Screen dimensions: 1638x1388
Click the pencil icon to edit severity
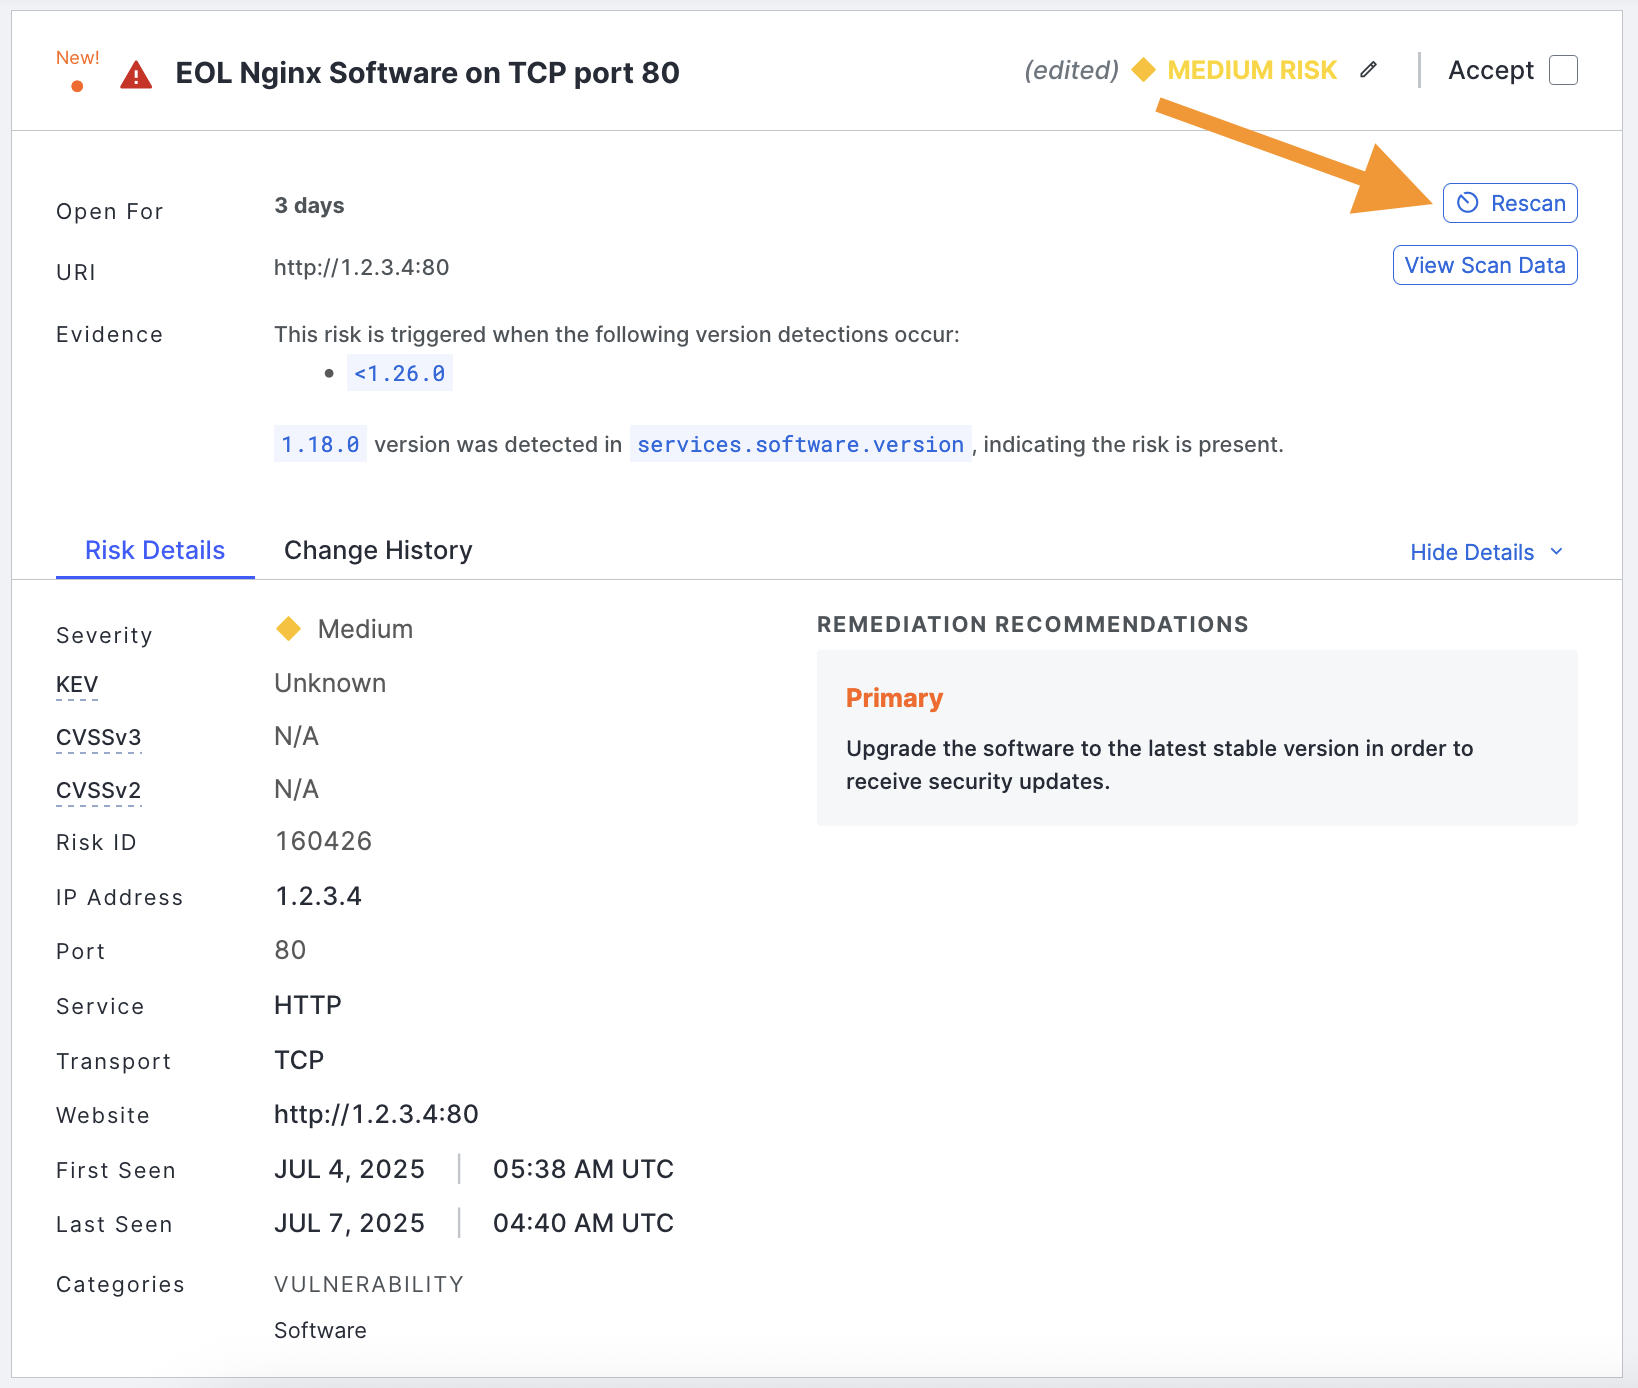click(1369, 70)
